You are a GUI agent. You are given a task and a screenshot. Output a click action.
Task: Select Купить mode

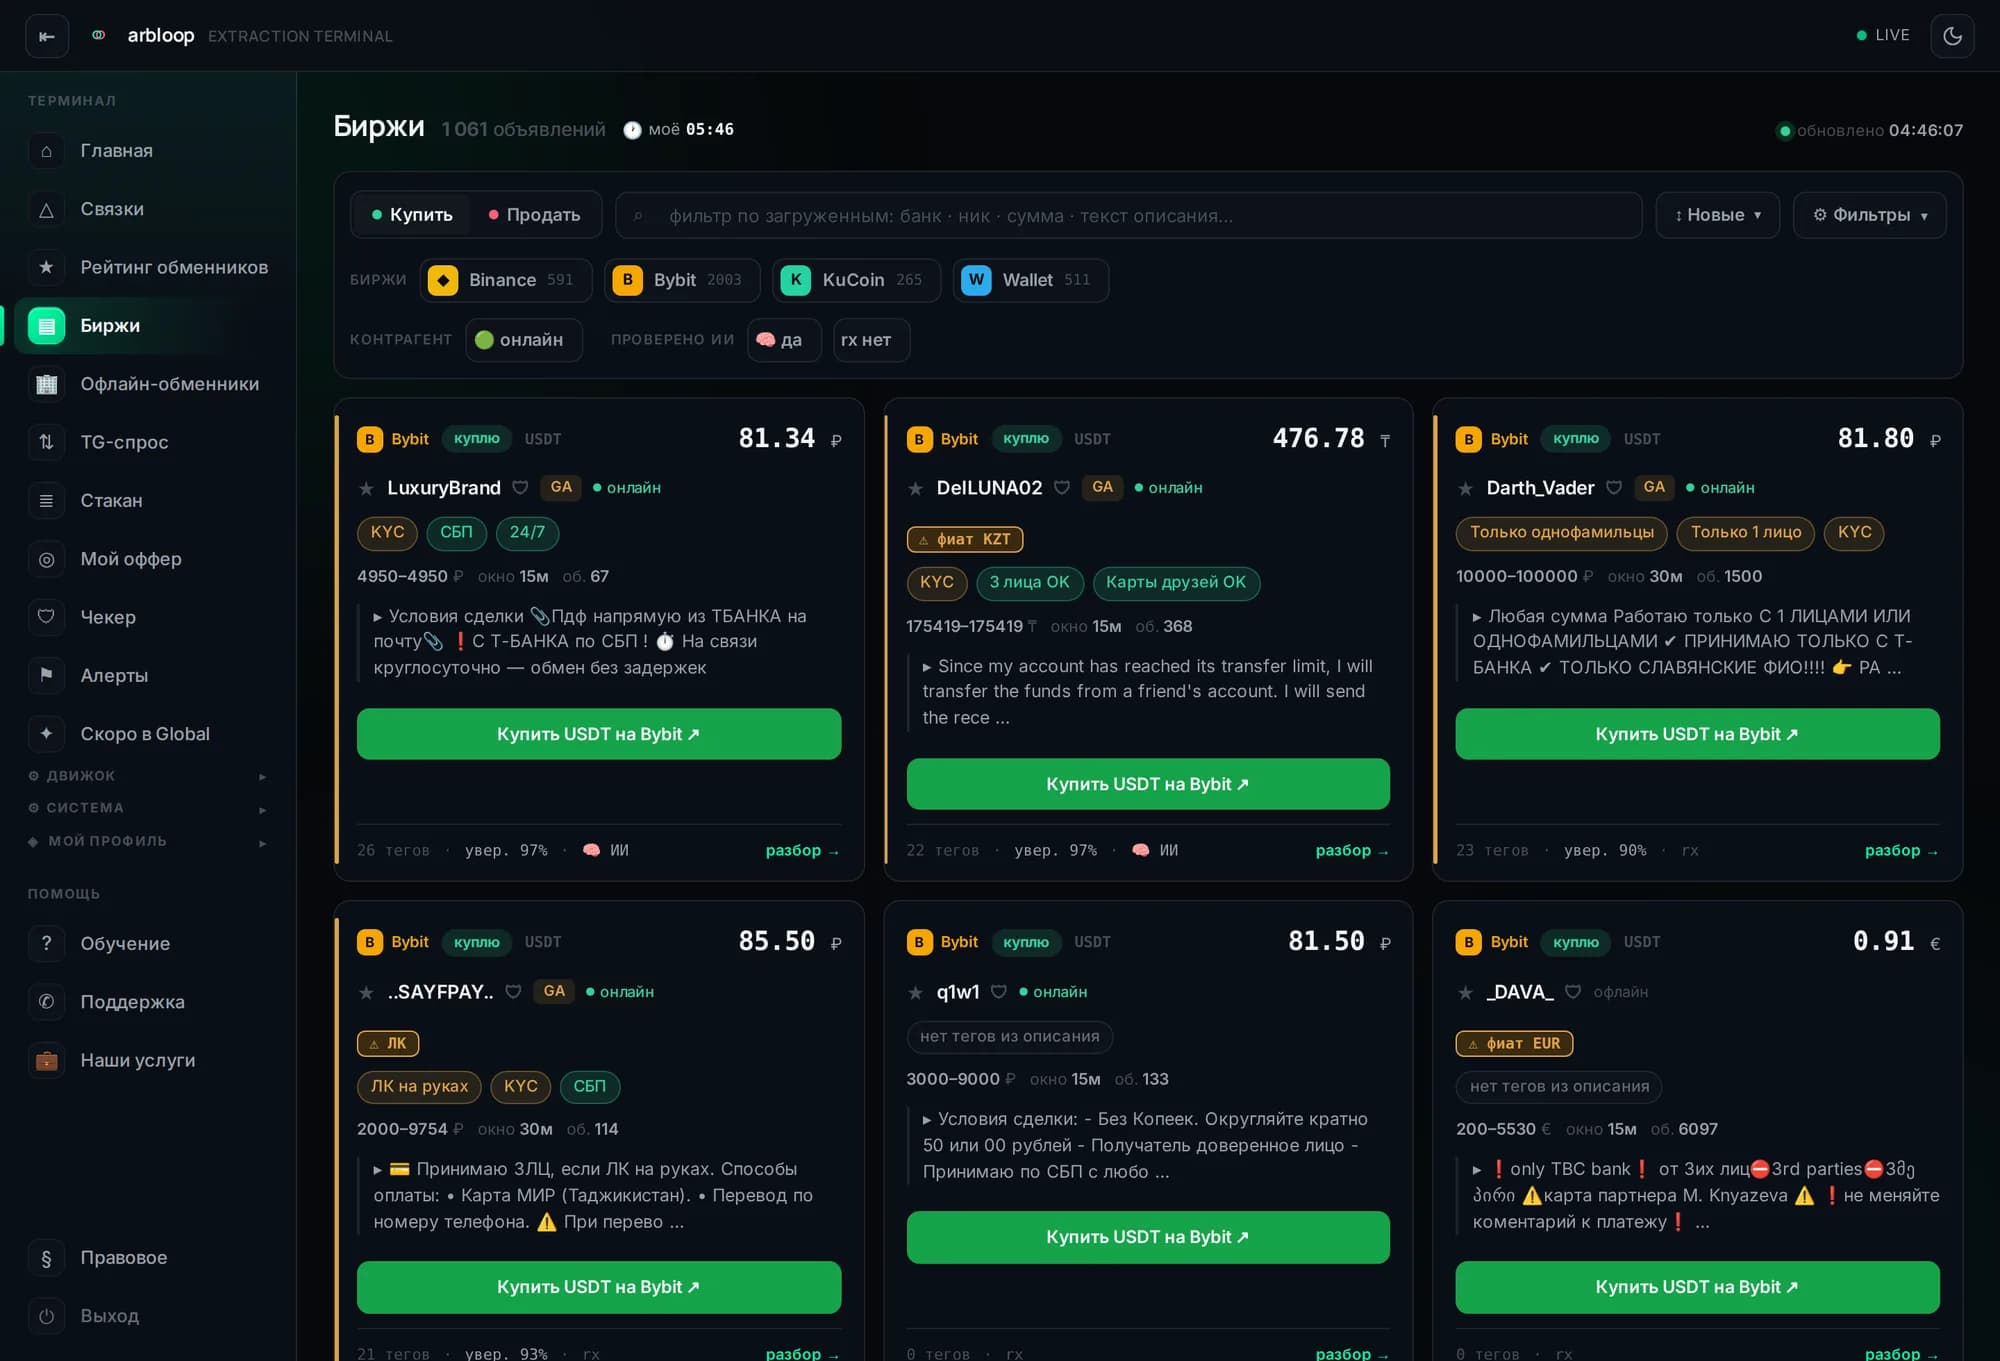[412, 215]
